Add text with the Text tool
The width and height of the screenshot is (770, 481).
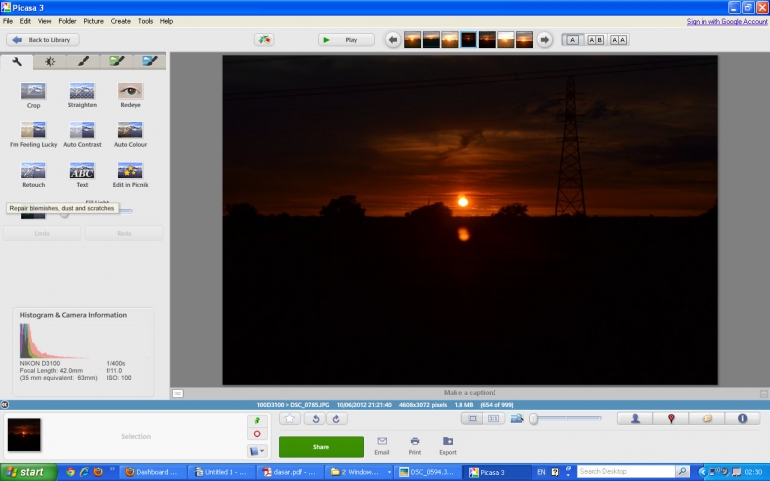[x=82, y=172]
